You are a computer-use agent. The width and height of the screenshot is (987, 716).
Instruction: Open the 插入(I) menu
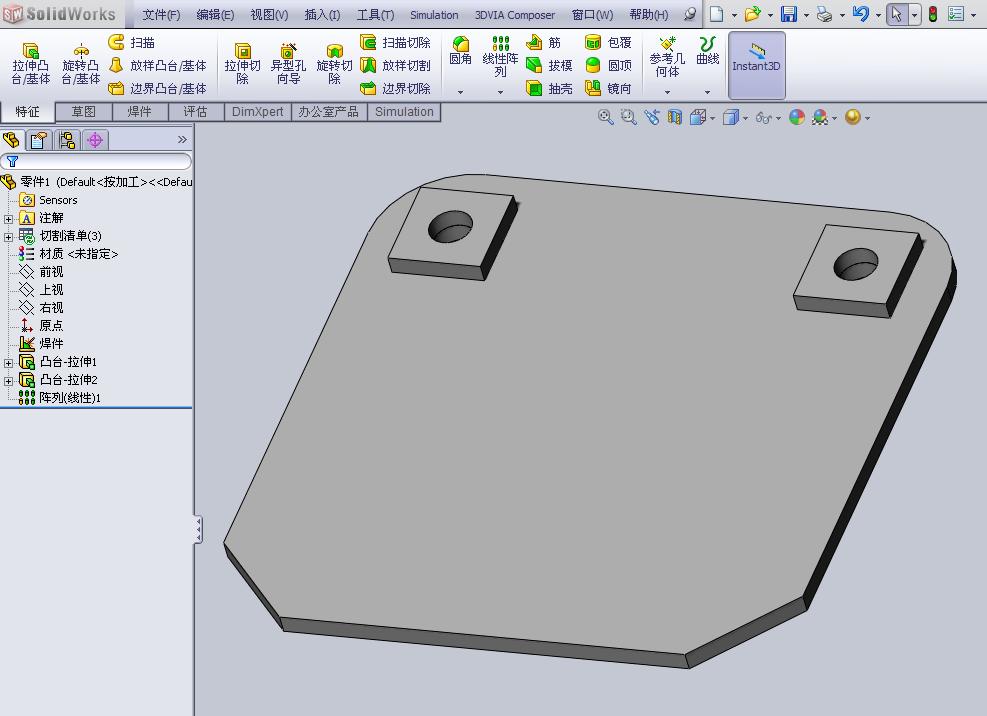click(x=322, y=14)
